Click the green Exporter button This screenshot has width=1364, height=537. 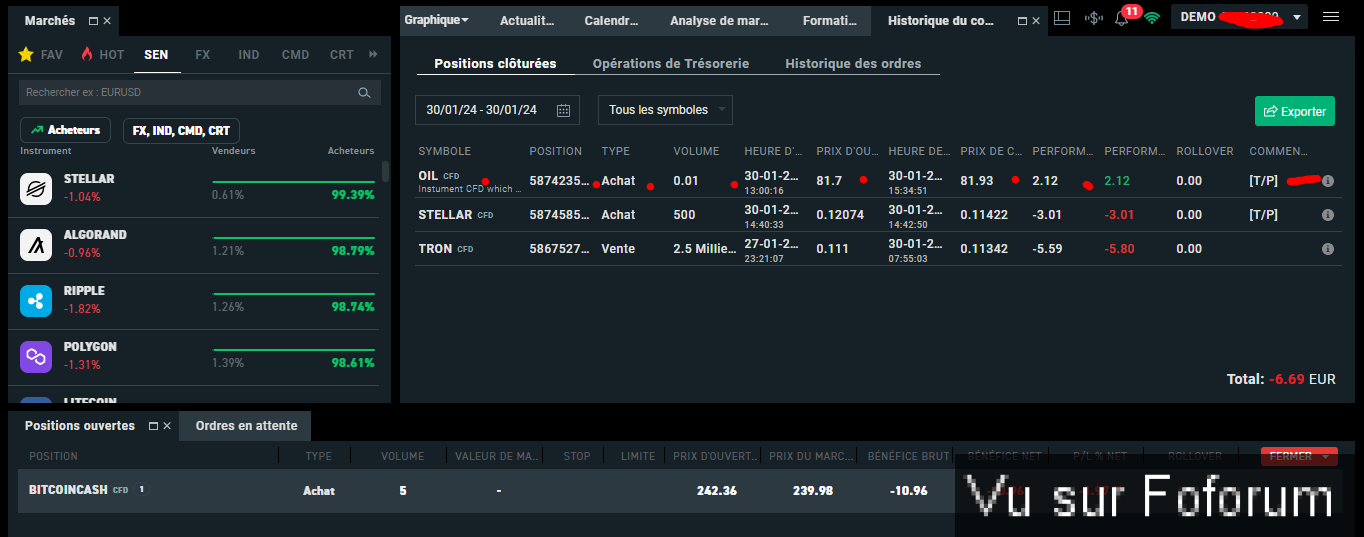click(1294, 112)
